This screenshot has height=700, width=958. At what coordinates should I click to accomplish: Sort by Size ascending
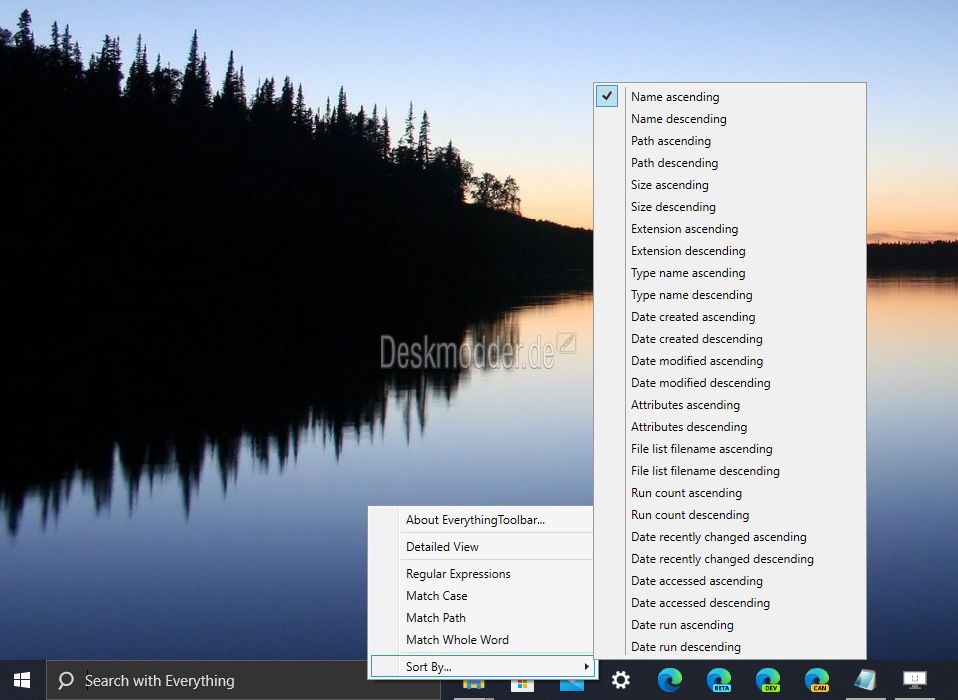point(730,184)
